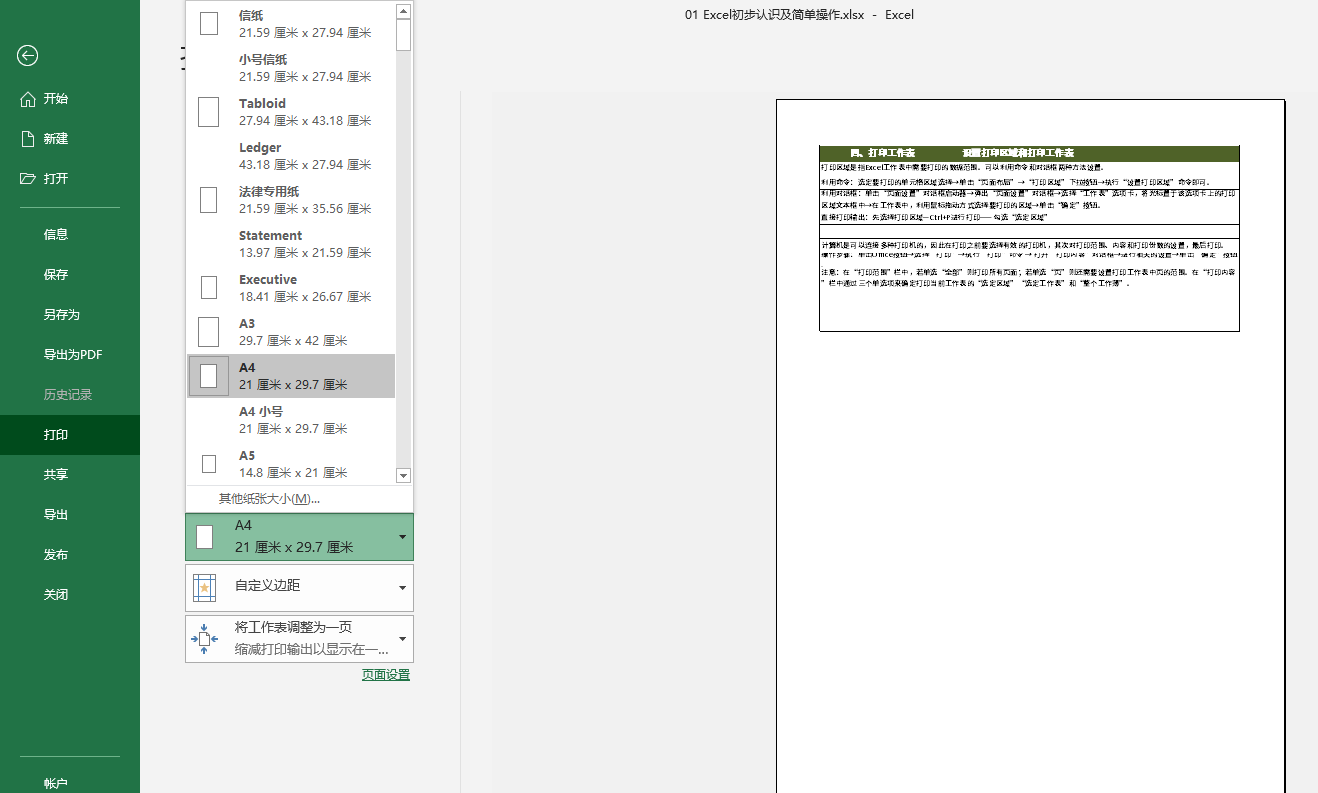
Task: Click the 开始 home icon
Action: (x=28, y=99)
